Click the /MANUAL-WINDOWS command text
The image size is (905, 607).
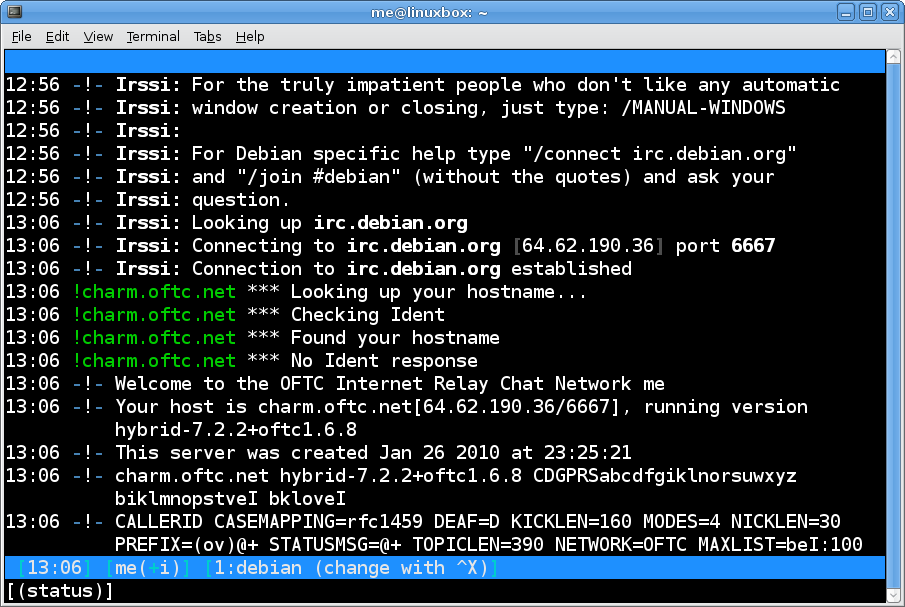coord(703,107)
